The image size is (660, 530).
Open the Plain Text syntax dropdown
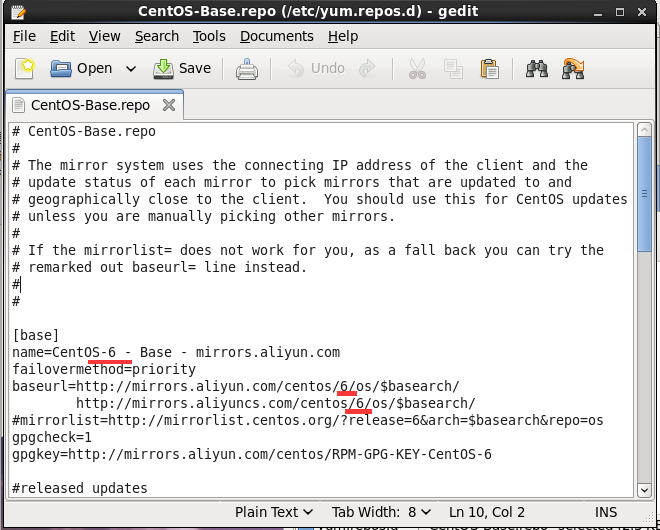tap(274, 512)
